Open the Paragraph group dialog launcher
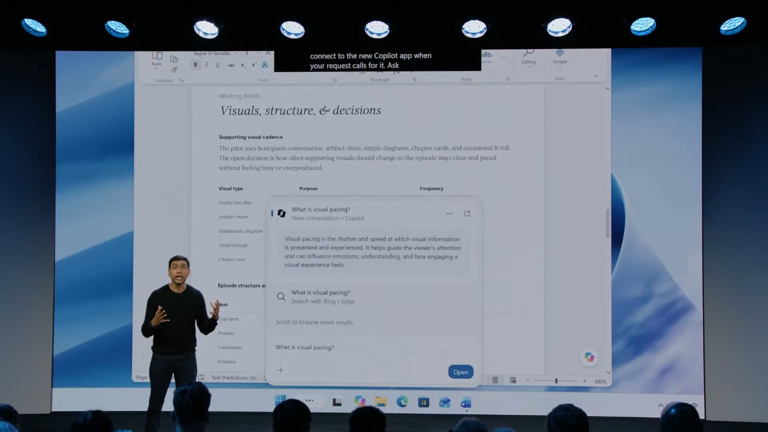This screenshot has height=432, width=768. (x=414, y=79)
